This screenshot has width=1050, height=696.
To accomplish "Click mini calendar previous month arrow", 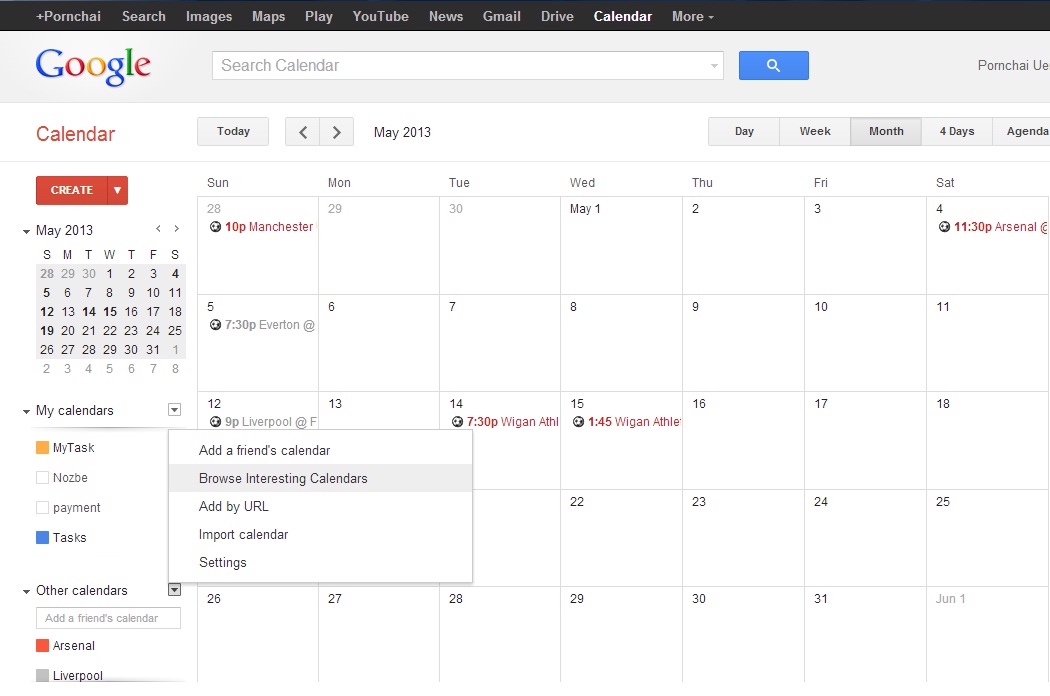I will tap(158, 229).
